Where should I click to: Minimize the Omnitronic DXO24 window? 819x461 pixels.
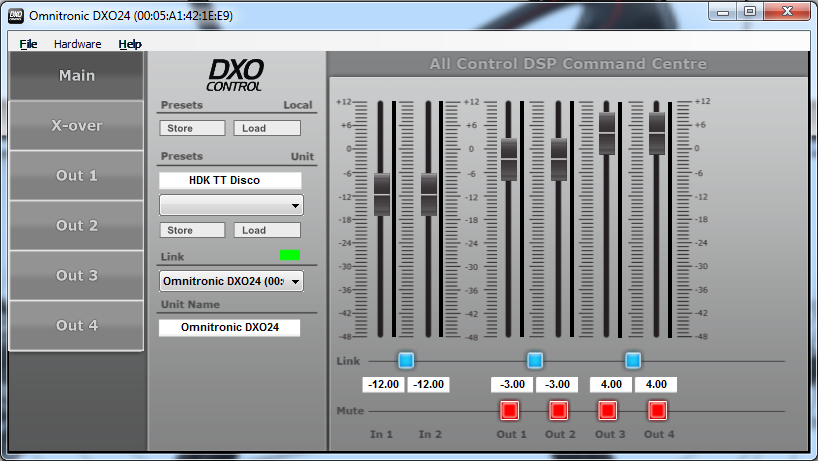click(x=723, y=11)
